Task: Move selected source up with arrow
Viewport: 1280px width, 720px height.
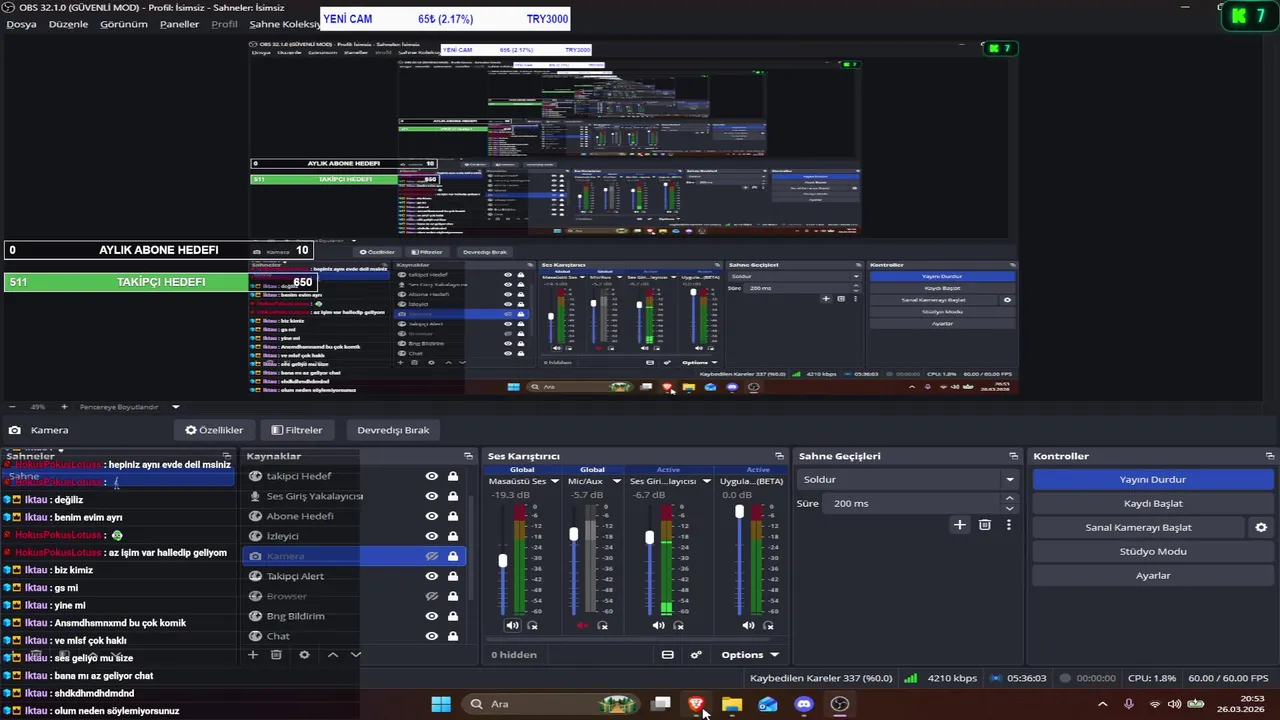Action: 333,655
